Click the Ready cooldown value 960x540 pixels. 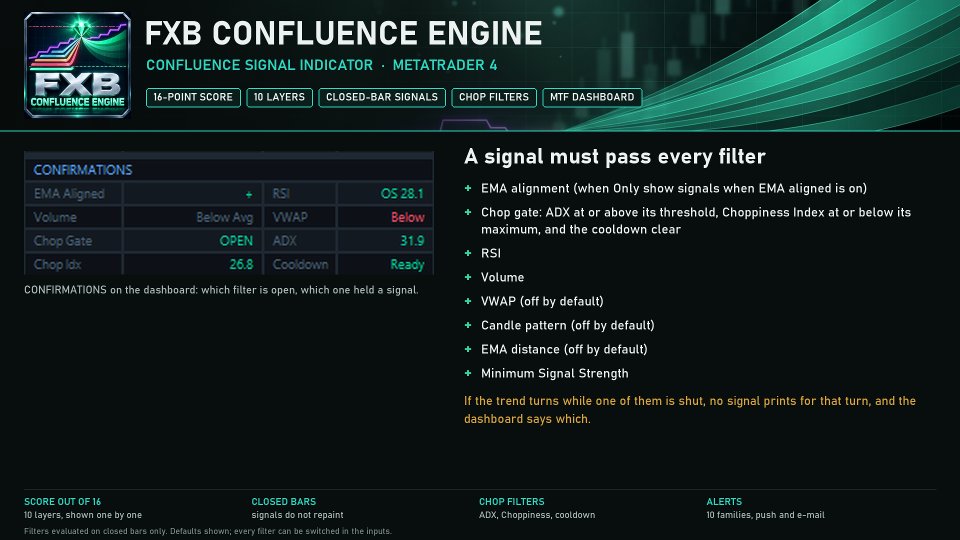coord(408,264)
